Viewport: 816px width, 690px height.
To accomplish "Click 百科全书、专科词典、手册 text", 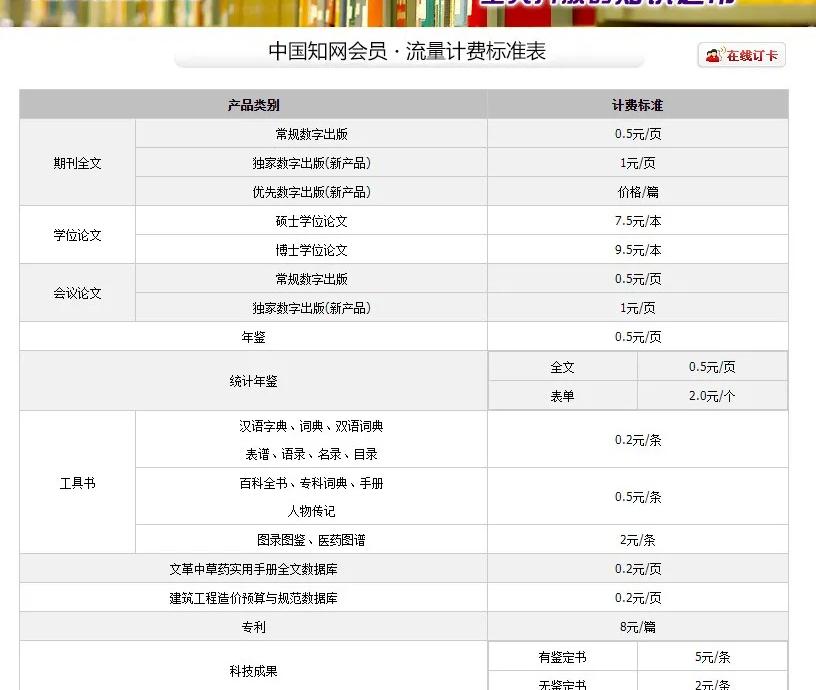I will click(311, 483).
